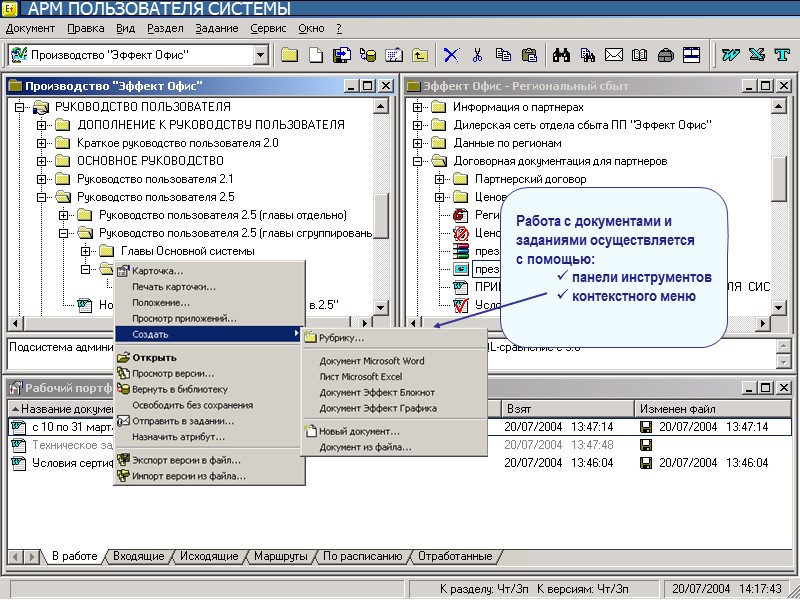Click the binoculars search icon

(x=561, y=55)
